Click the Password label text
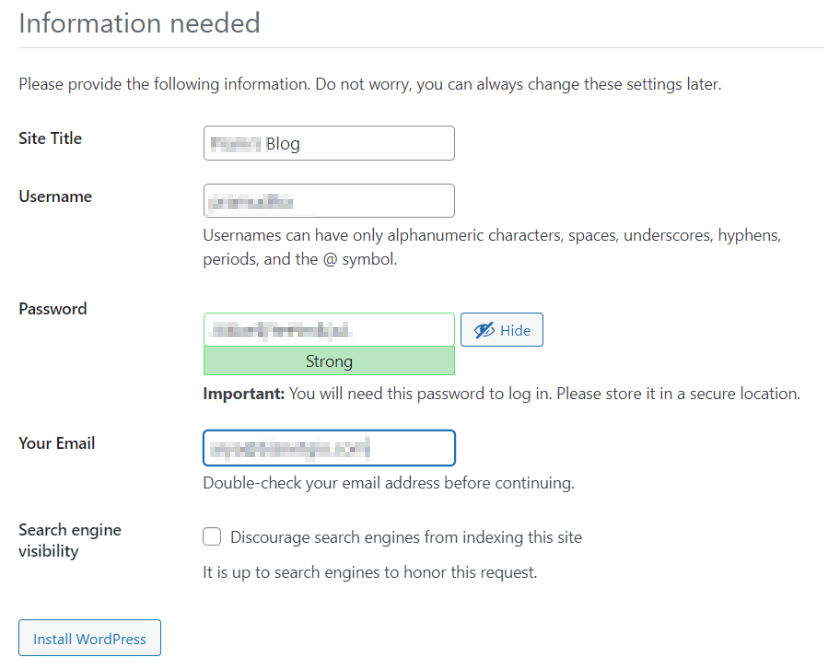 click(53, 308)
